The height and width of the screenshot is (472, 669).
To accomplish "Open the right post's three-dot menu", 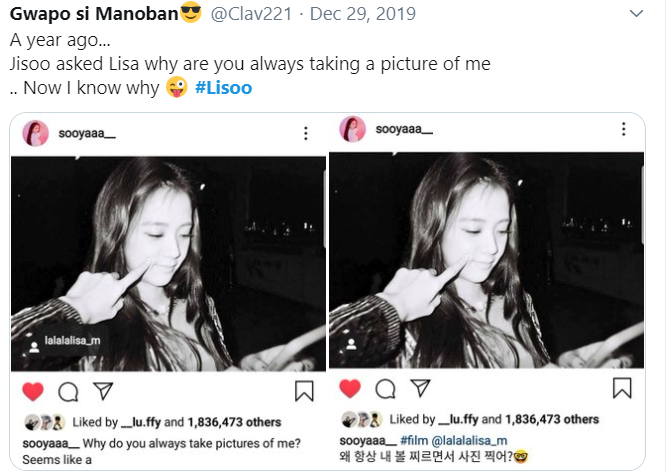I will click(623, 129).
